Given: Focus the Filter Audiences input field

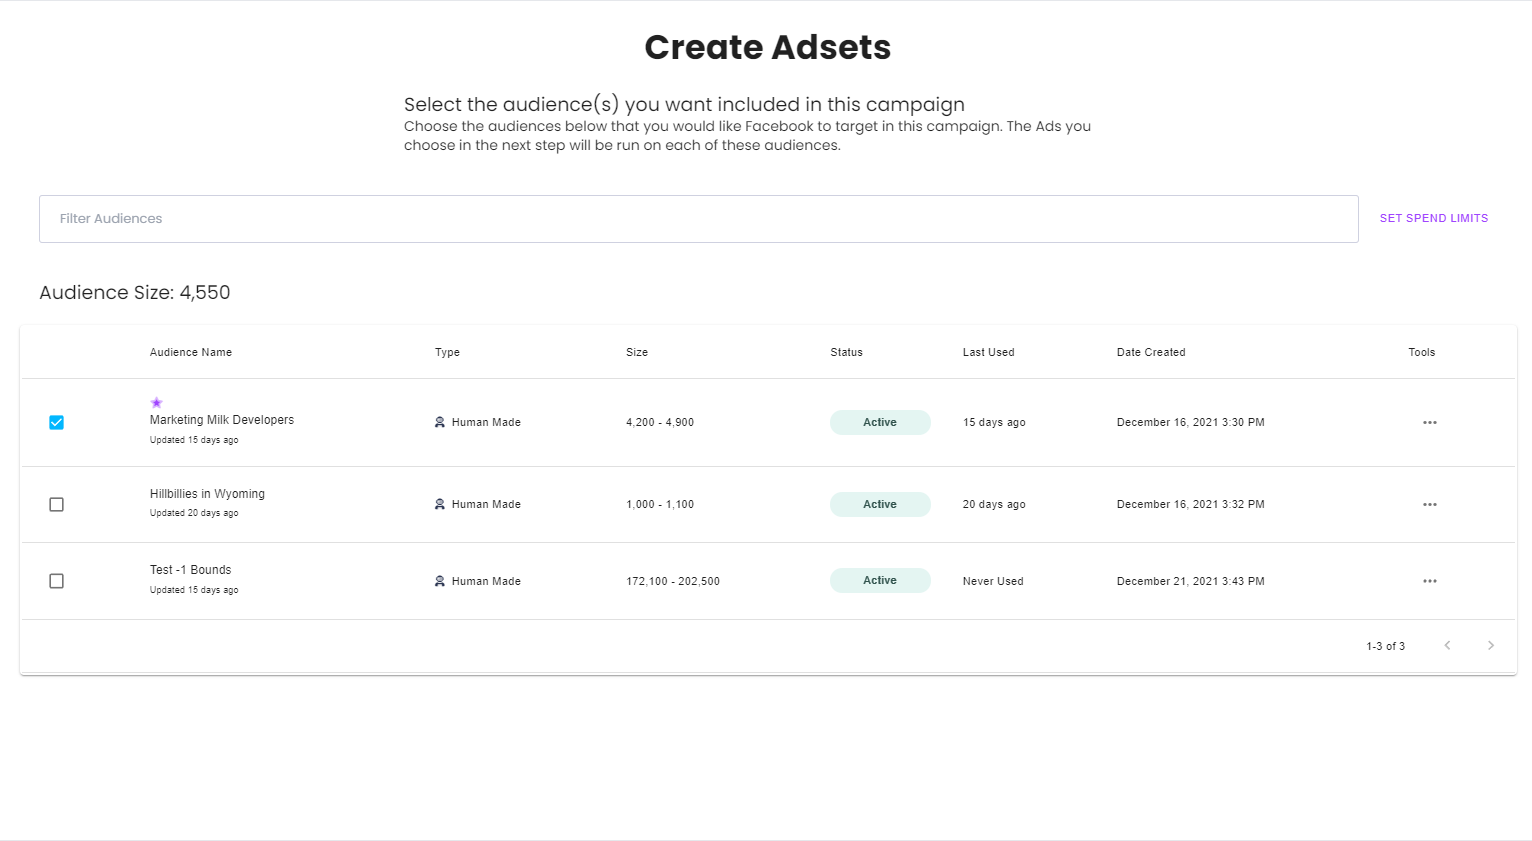Looking at the screenshot, I should [x=698, y=219].
